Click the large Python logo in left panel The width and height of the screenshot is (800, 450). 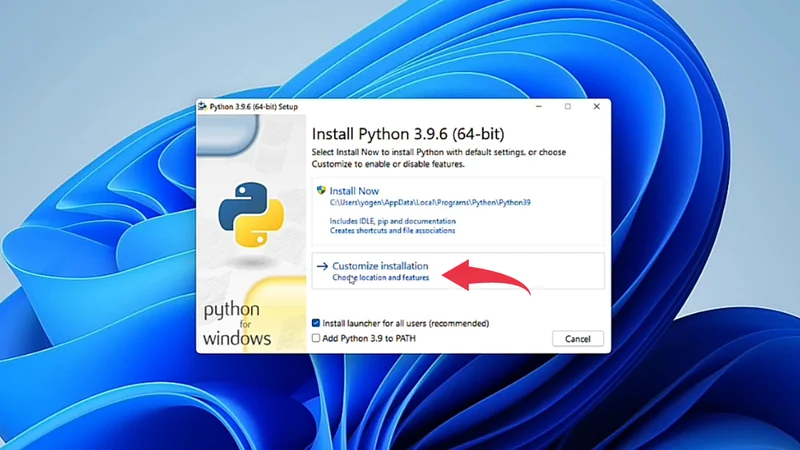[251, 214]
